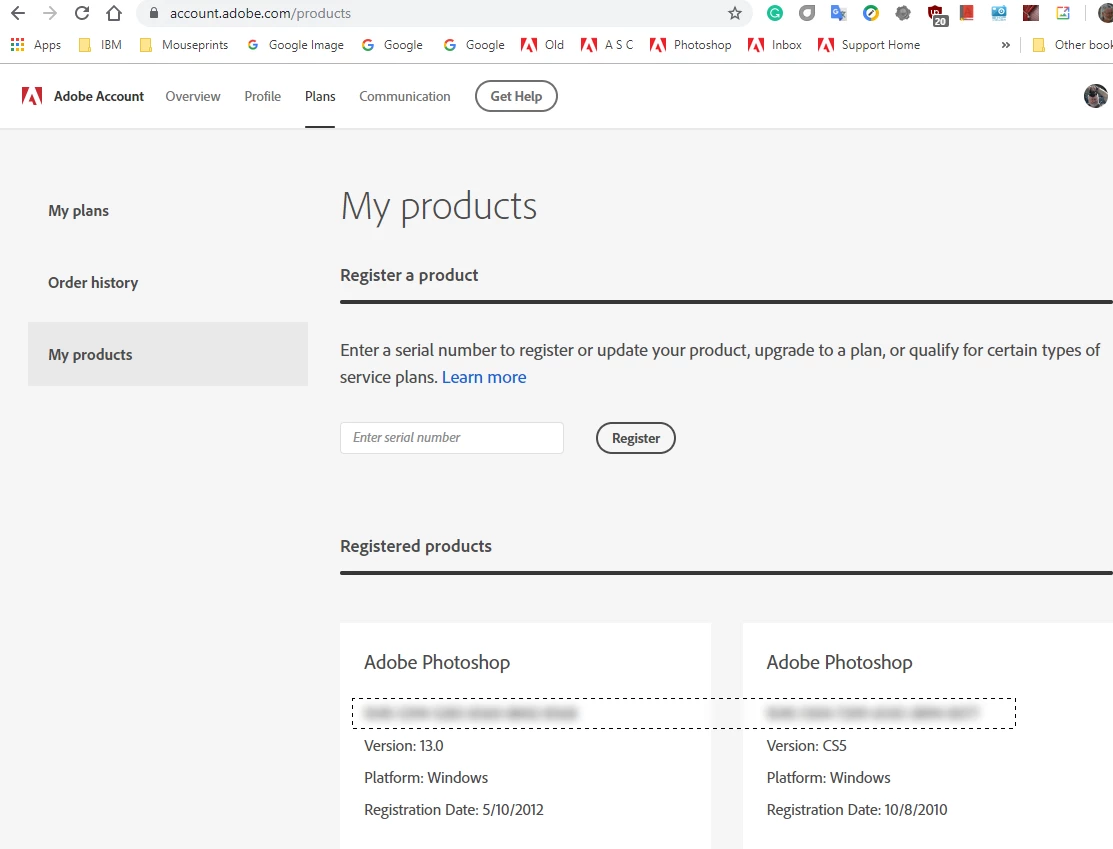
Task: Open the Support Home bookmark
Action: coord(869,45)
